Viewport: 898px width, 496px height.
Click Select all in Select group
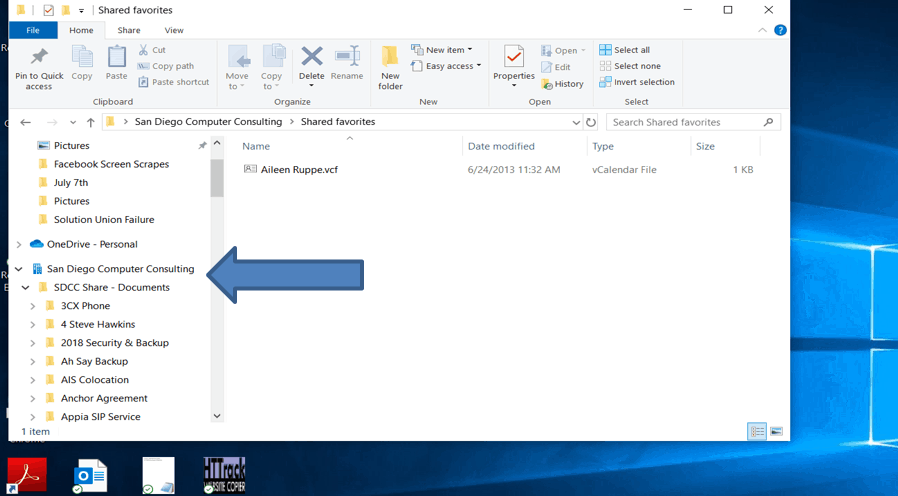tap(624, 50)
